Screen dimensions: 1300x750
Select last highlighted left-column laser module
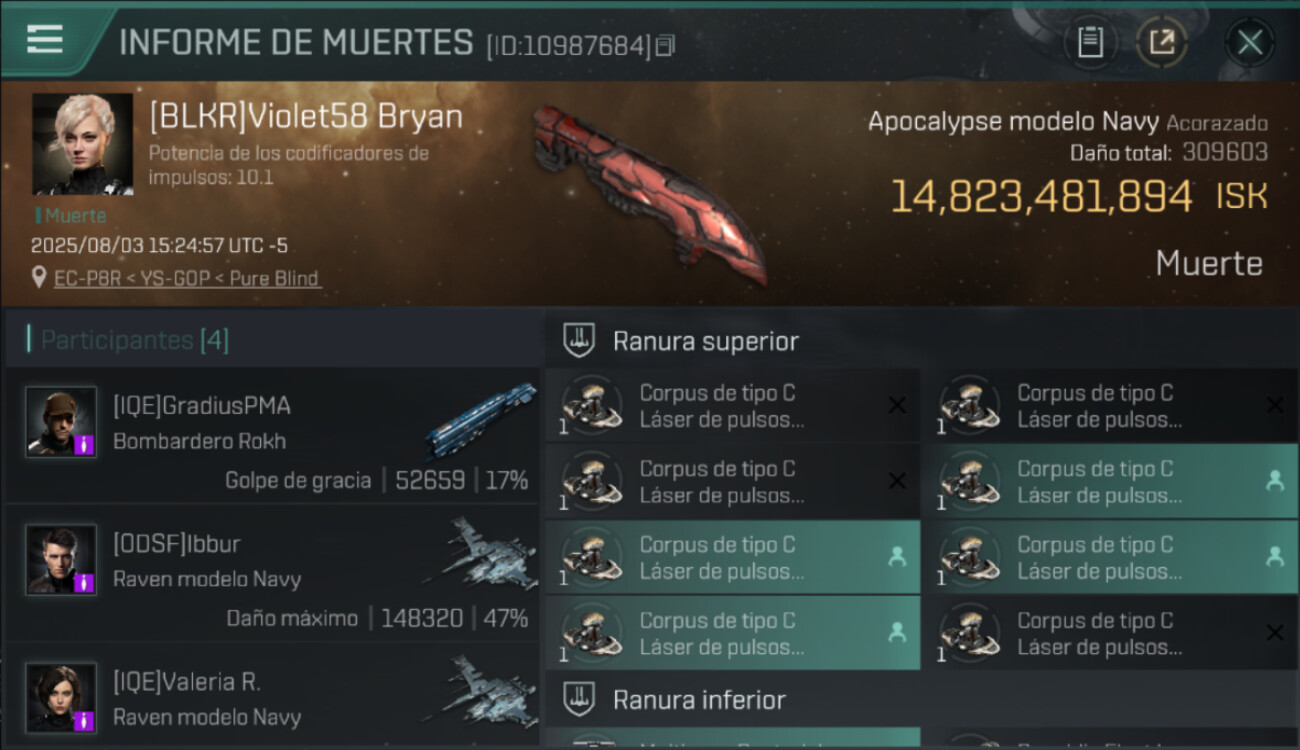click(x=733, y=633)
